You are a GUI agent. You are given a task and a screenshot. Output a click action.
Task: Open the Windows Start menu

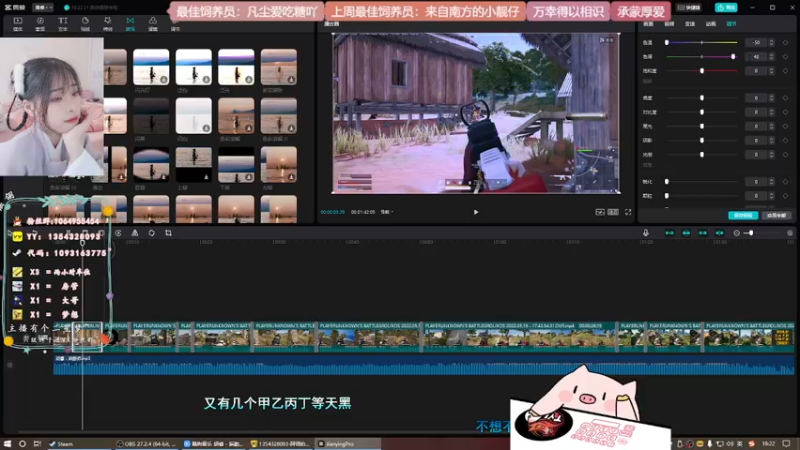pos(7,444)
